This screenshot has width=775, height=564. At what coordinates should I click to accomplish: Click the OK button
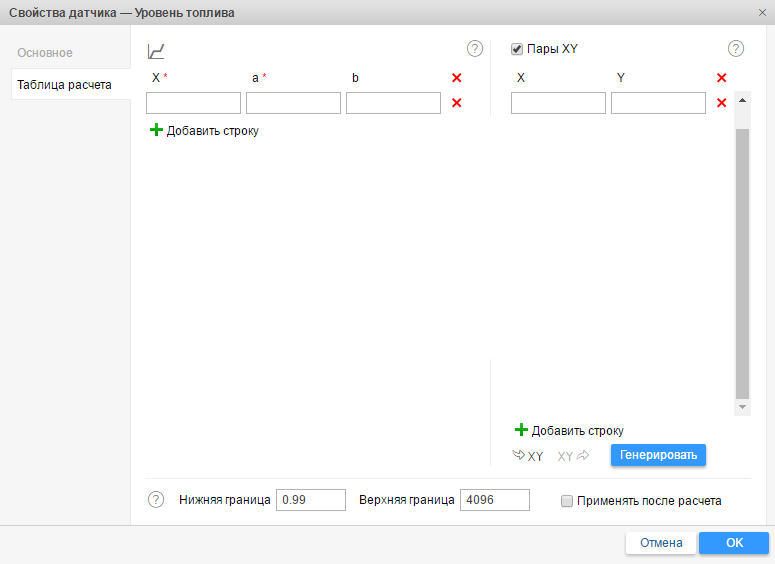[x=734, y=543]
